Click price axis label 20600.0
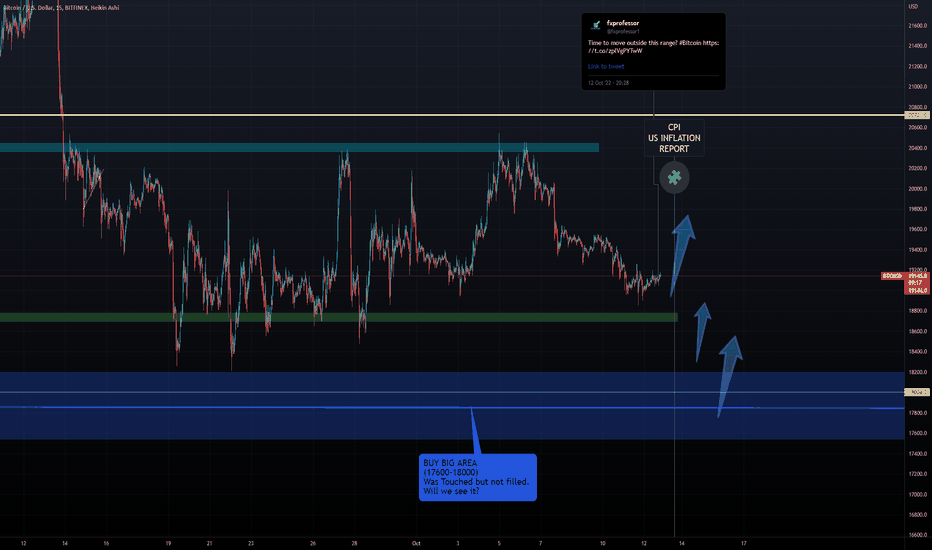 point(917,127)
